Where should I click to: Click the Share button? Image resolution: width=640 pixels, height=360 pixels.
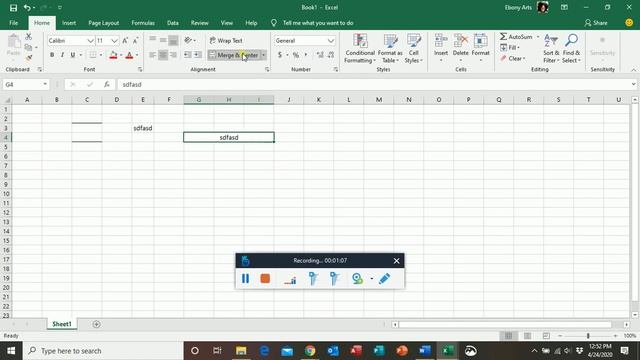coord(596,23)
